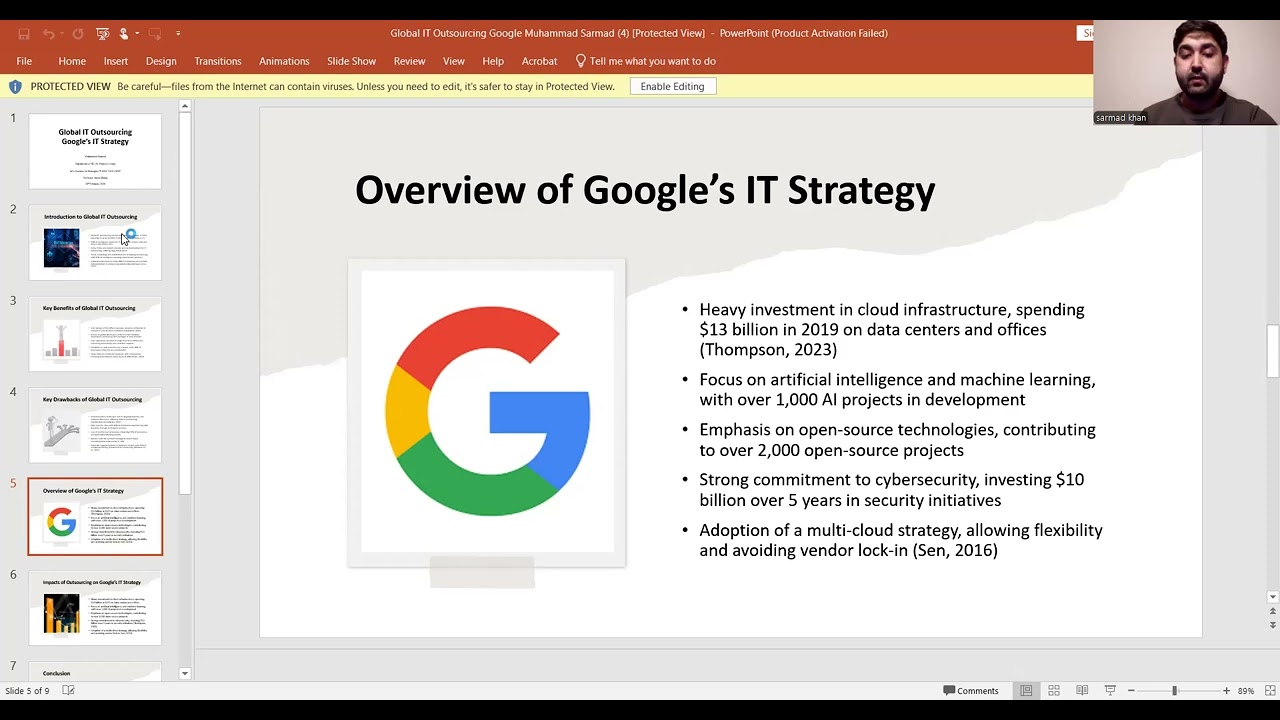Open Undo history dropdown arrow
The height and width of the screenshot is (720, 1280).
point(62,34)
